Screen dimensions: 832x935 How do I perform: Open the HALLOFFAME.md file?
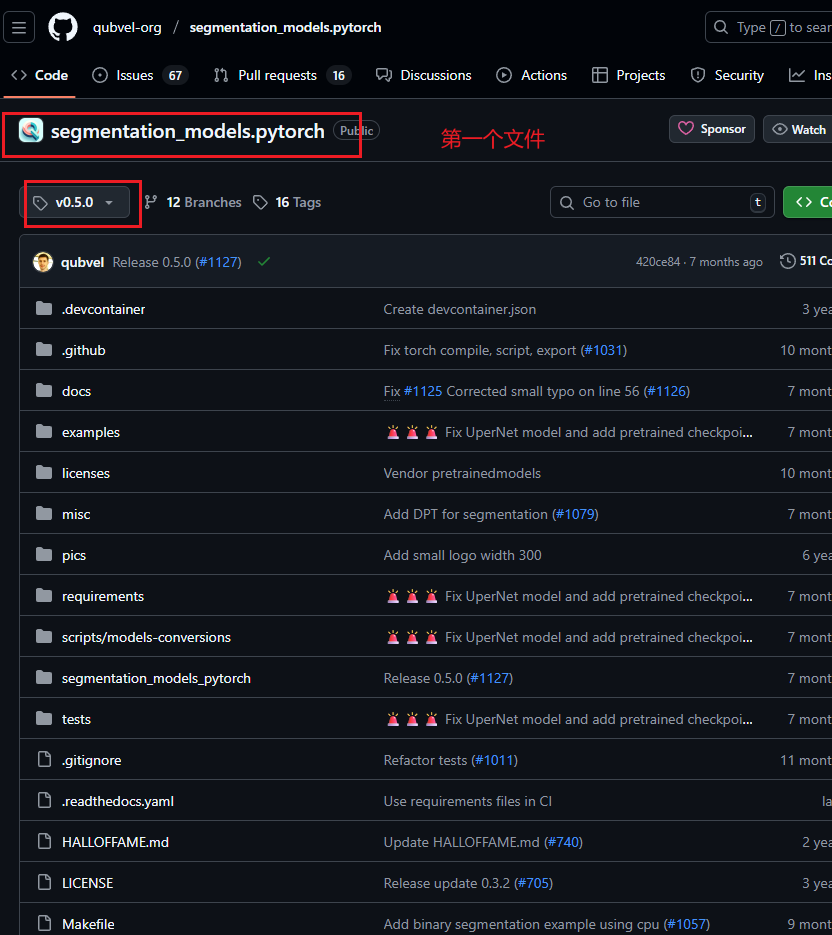tap(115, 842)
